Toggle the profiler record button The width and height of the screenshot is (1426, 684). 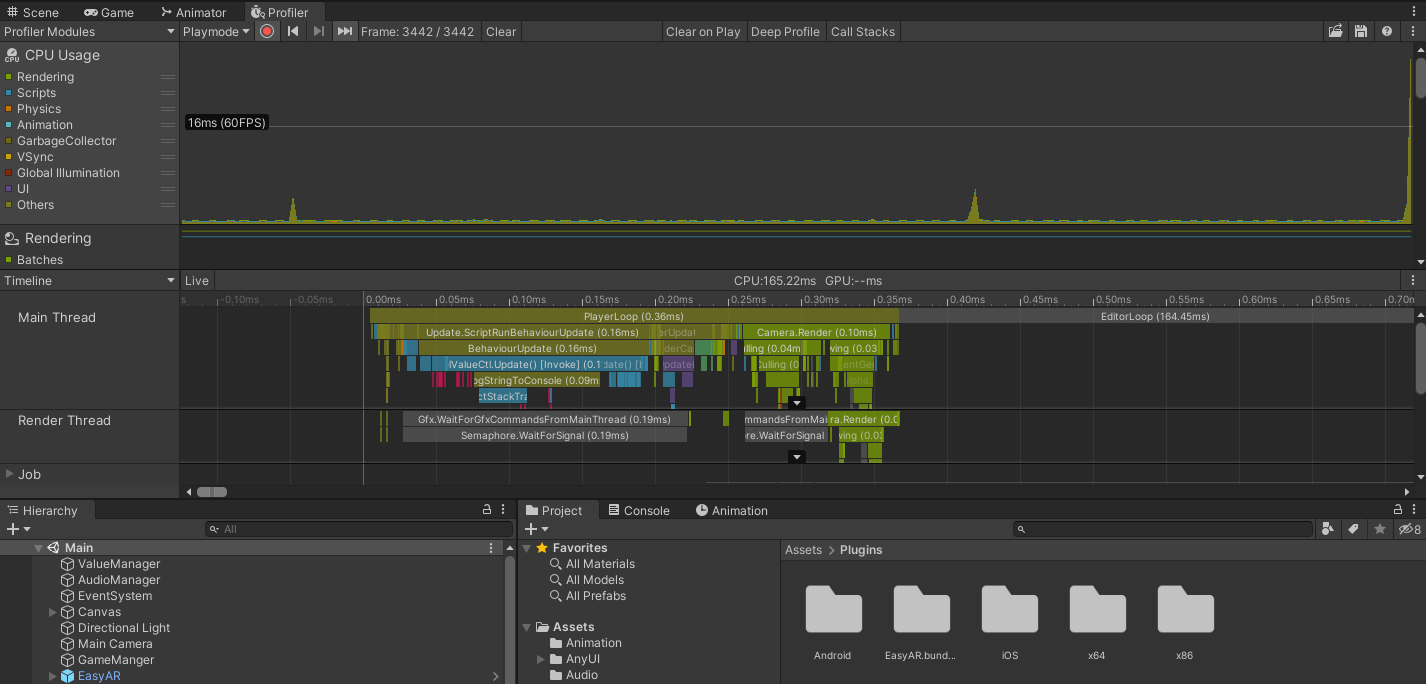[267, 32]
